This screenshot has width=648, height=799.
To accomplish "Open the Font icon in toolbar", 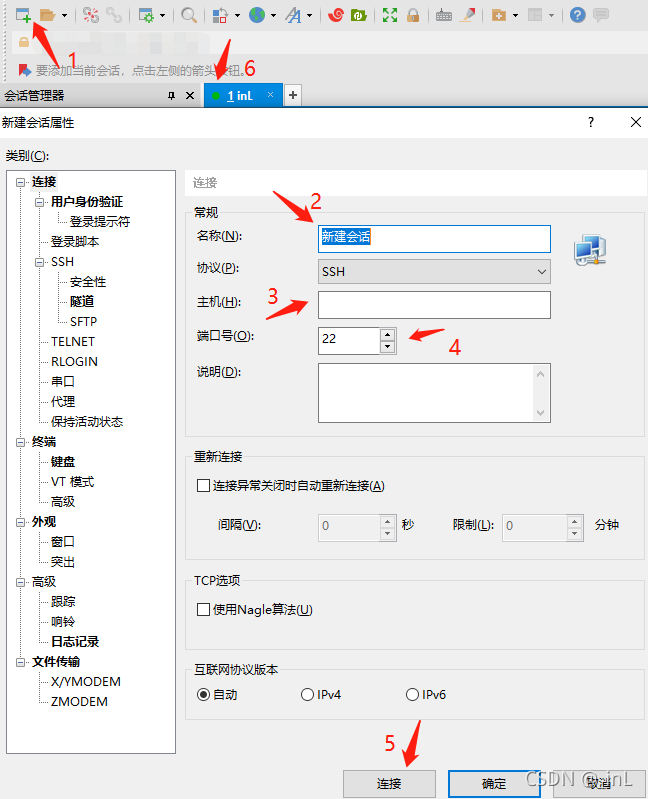I will tap(293, 15).
